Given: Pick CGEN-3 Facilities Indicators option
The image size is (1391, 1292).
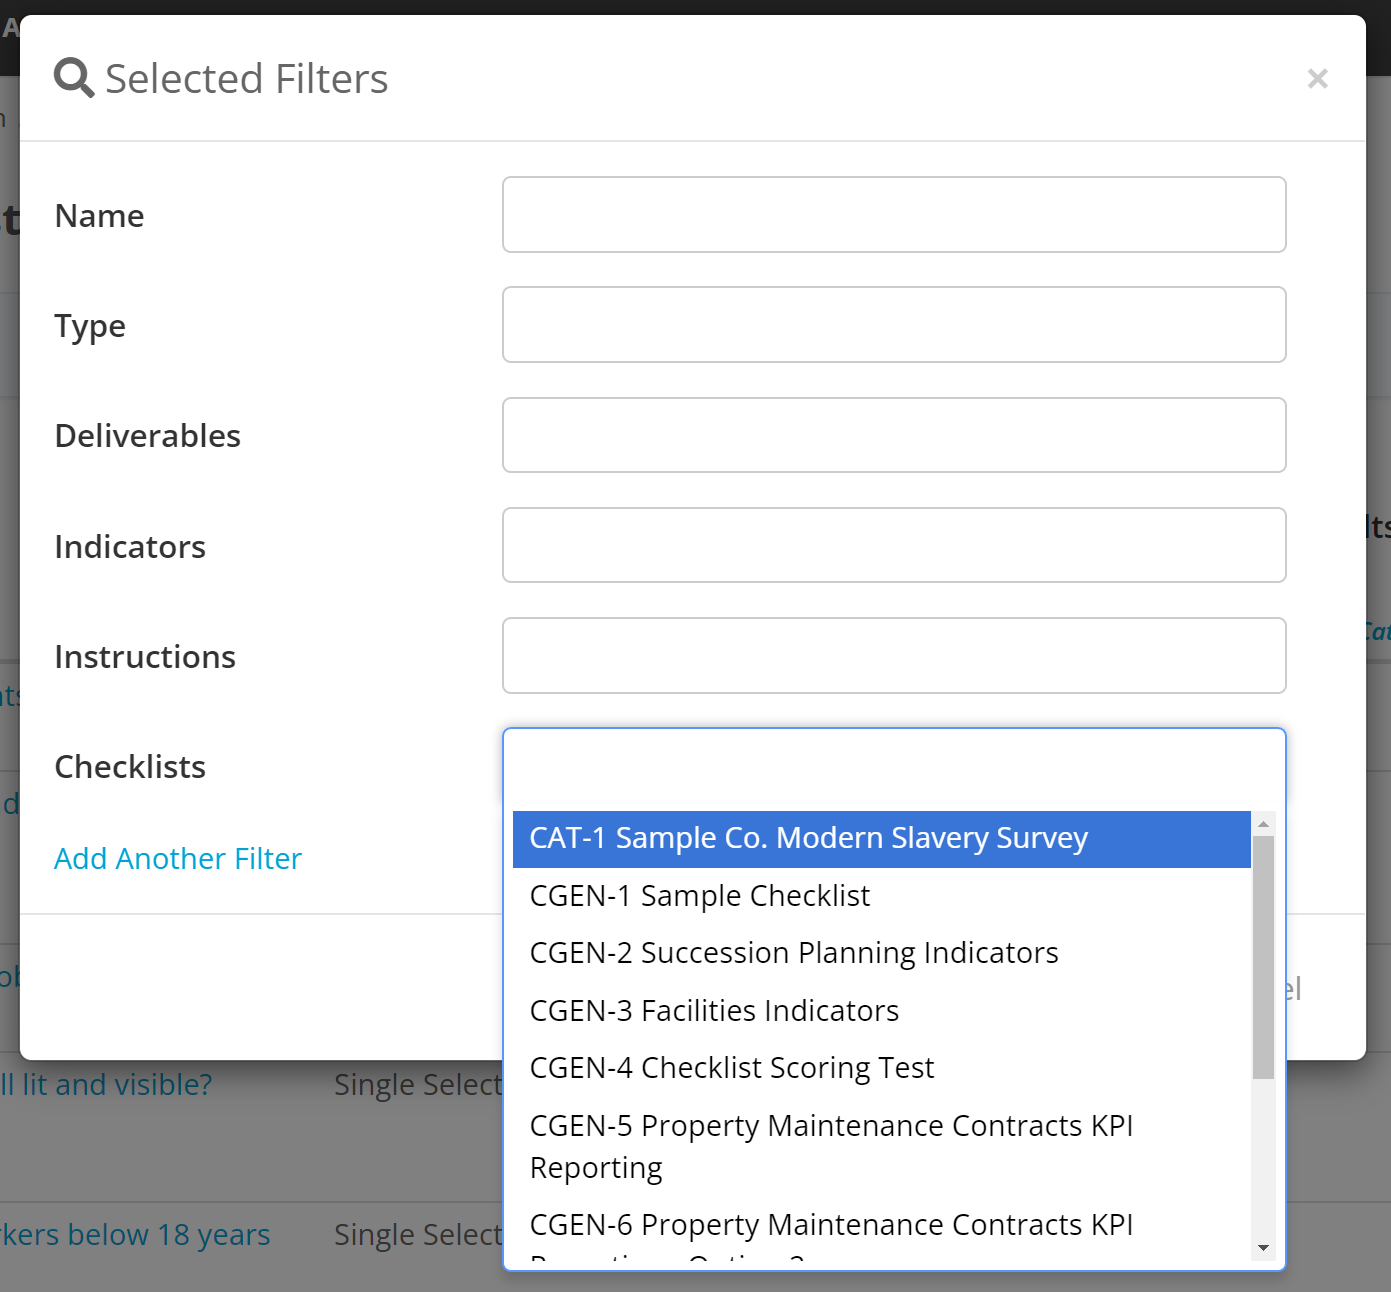Looking at the screenshot, I should [713, 1011].
